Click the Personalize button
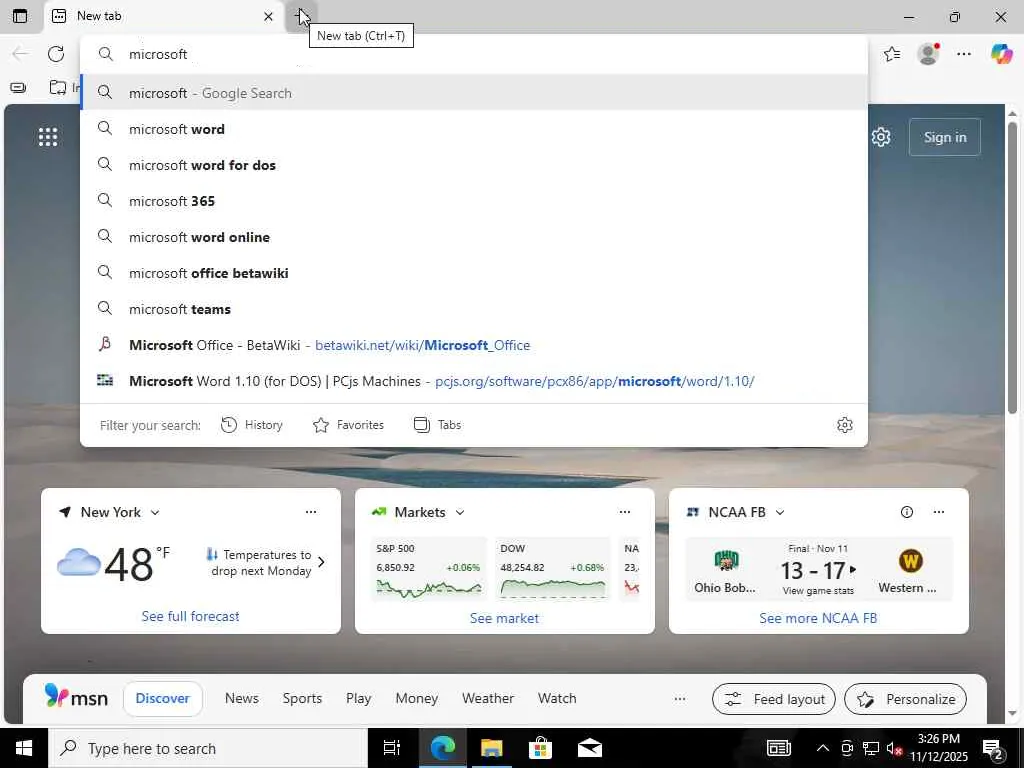The height and width of the screenshot is (768, 1024). pyautogui.click(x=905, y=699)
